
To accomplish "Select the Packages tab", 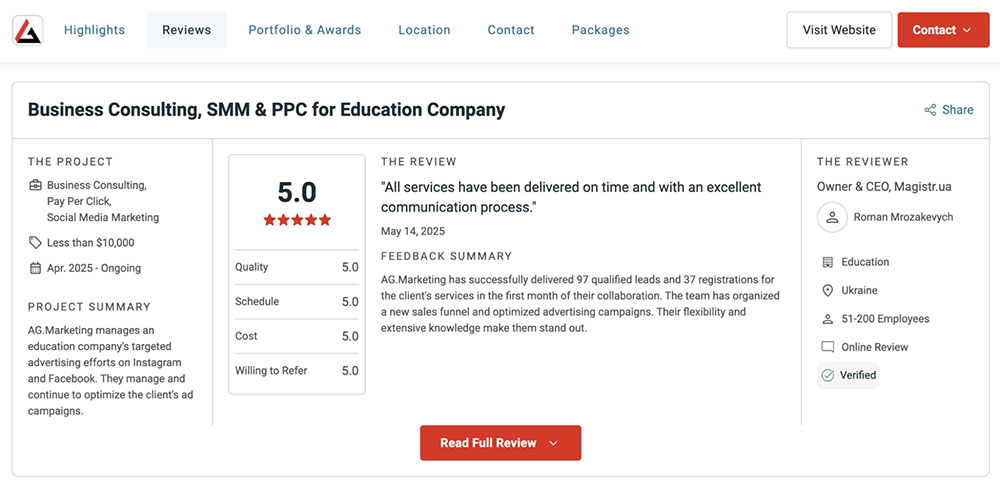I will pos(600,30).
